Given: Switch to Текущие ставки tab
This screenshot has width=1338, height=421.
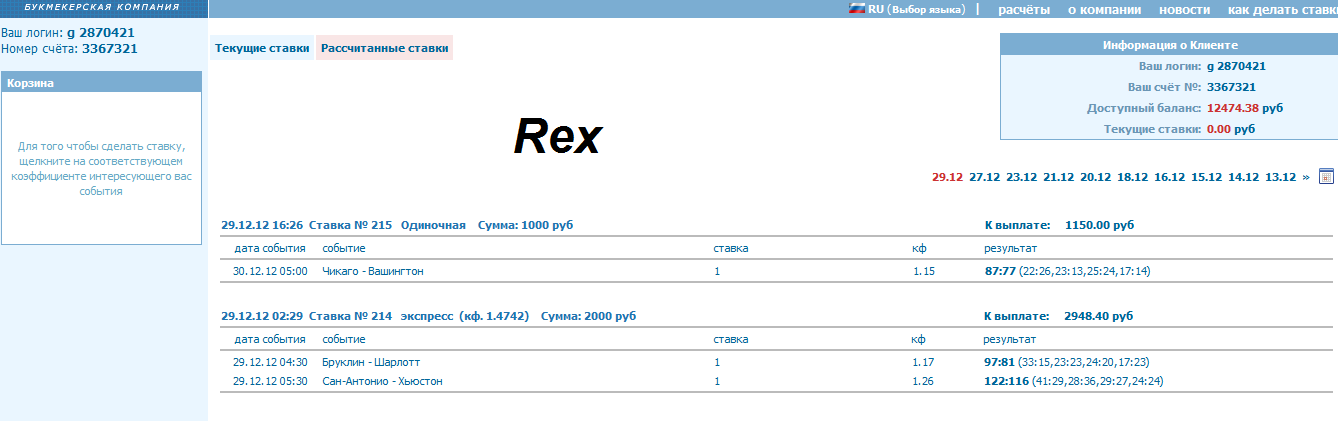Looking at the screenshot, I should pyautogui.click(x=262, y=48).
